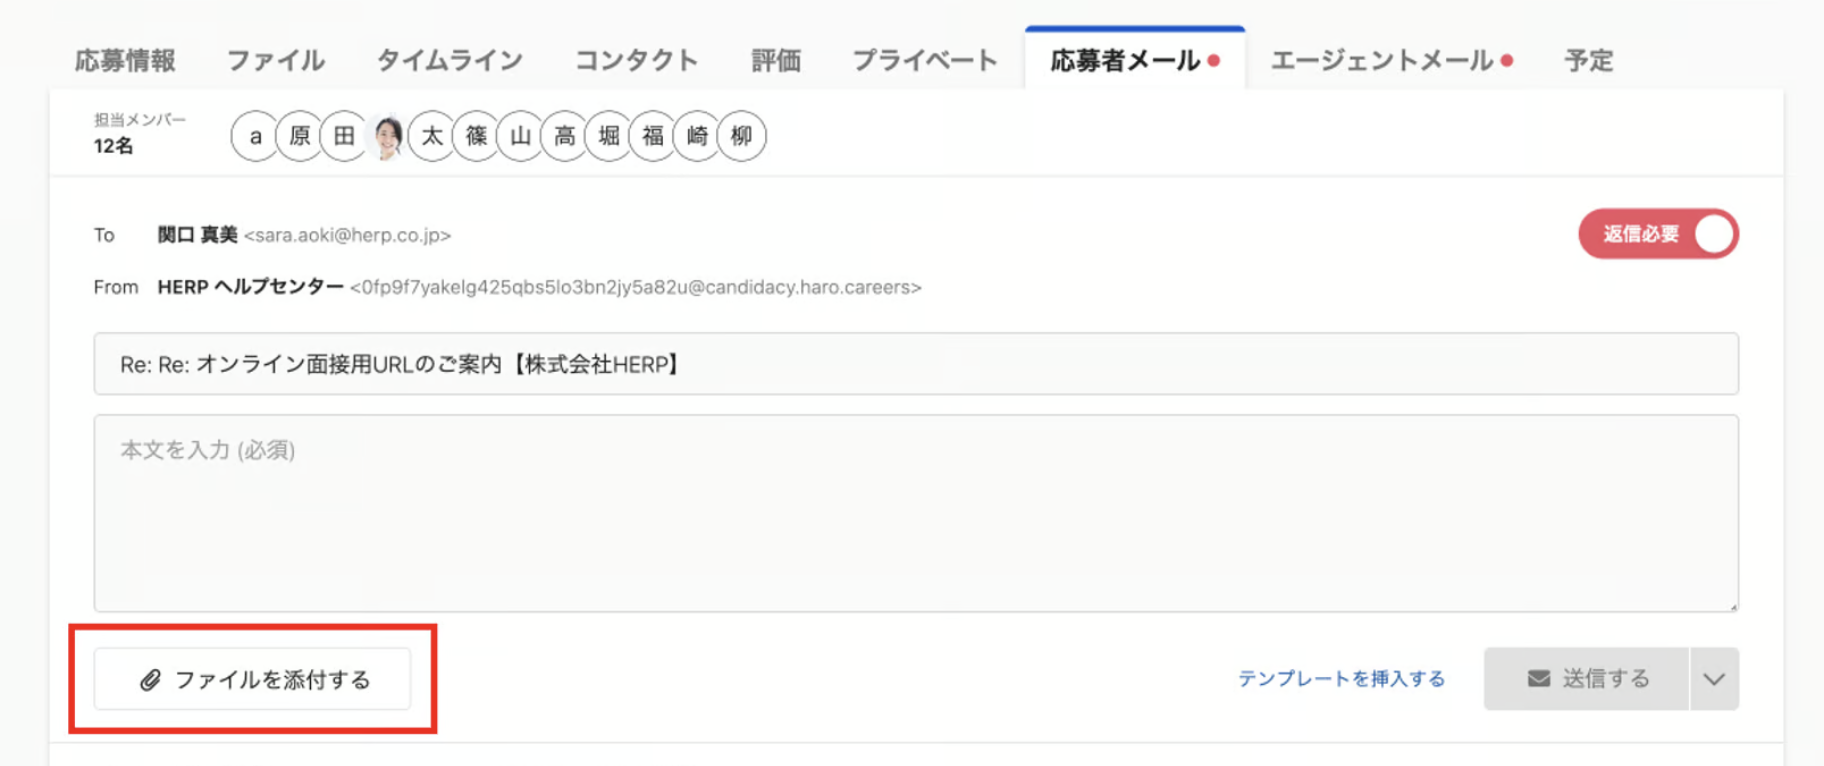Click the member avatar labeled 'a'

pos(255,136)
